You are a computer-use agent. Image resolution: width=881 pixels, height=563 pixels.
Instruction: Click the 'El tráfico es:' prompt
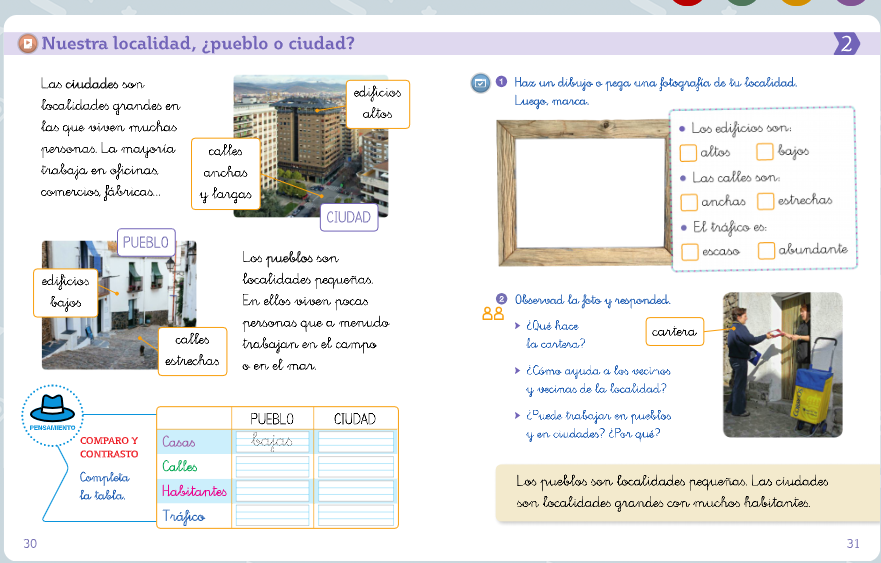(730, 228)
